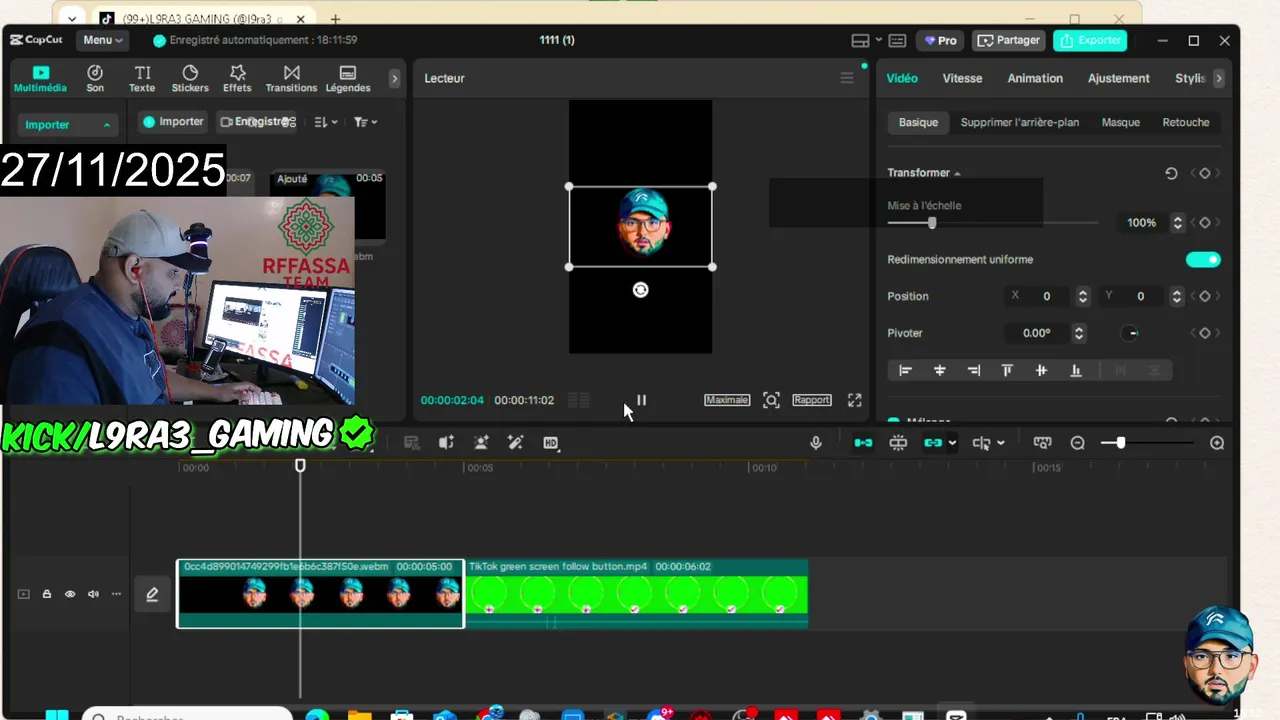Select the Basique sub-tab

[x=918, y=122]
